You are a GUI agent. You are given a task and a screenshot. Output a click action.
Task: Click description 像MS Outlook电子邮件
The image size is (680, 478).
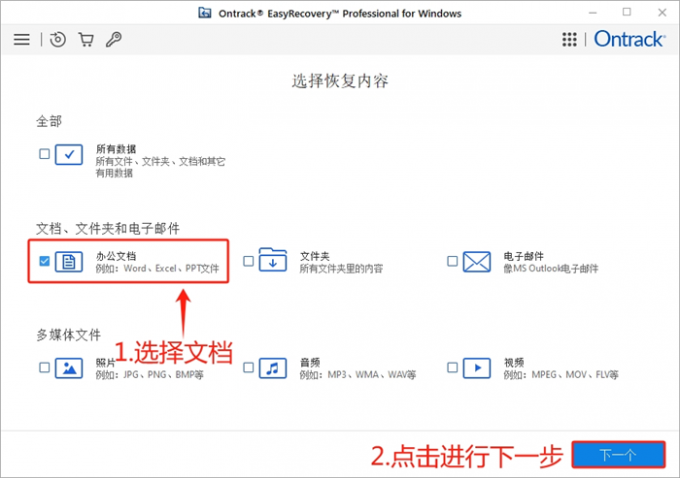click(551, 268)
